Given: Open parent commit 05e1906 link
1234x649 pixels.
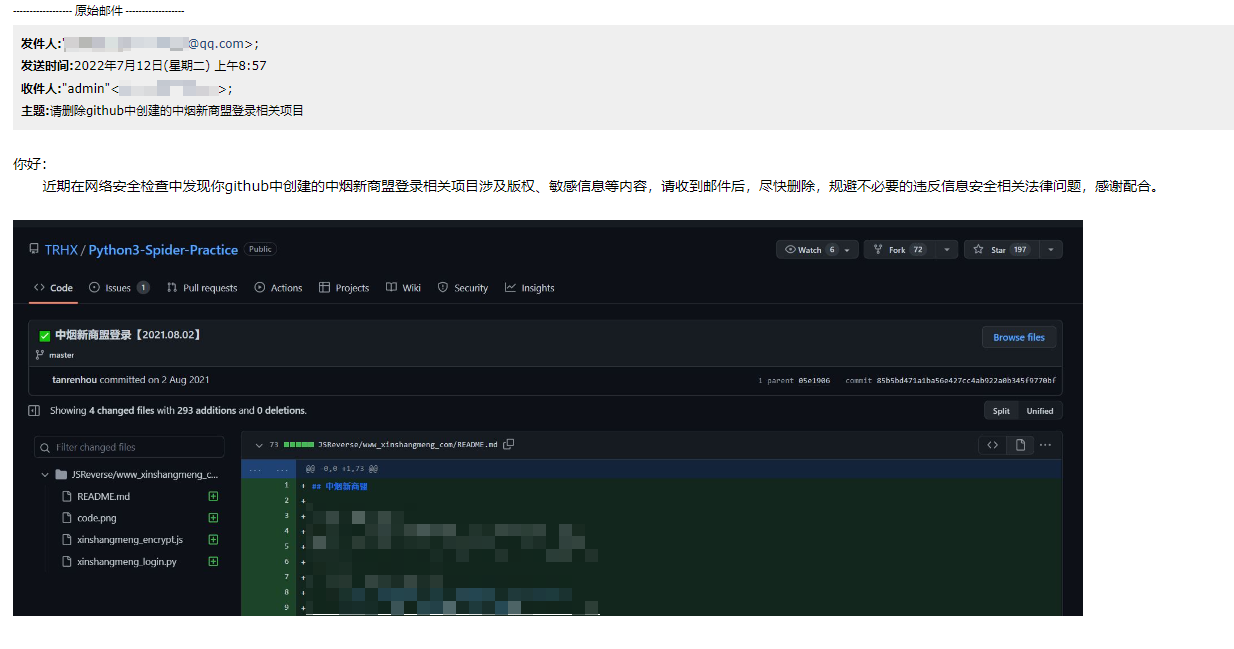Looking at the screenshot, I should tap(813, 380).
